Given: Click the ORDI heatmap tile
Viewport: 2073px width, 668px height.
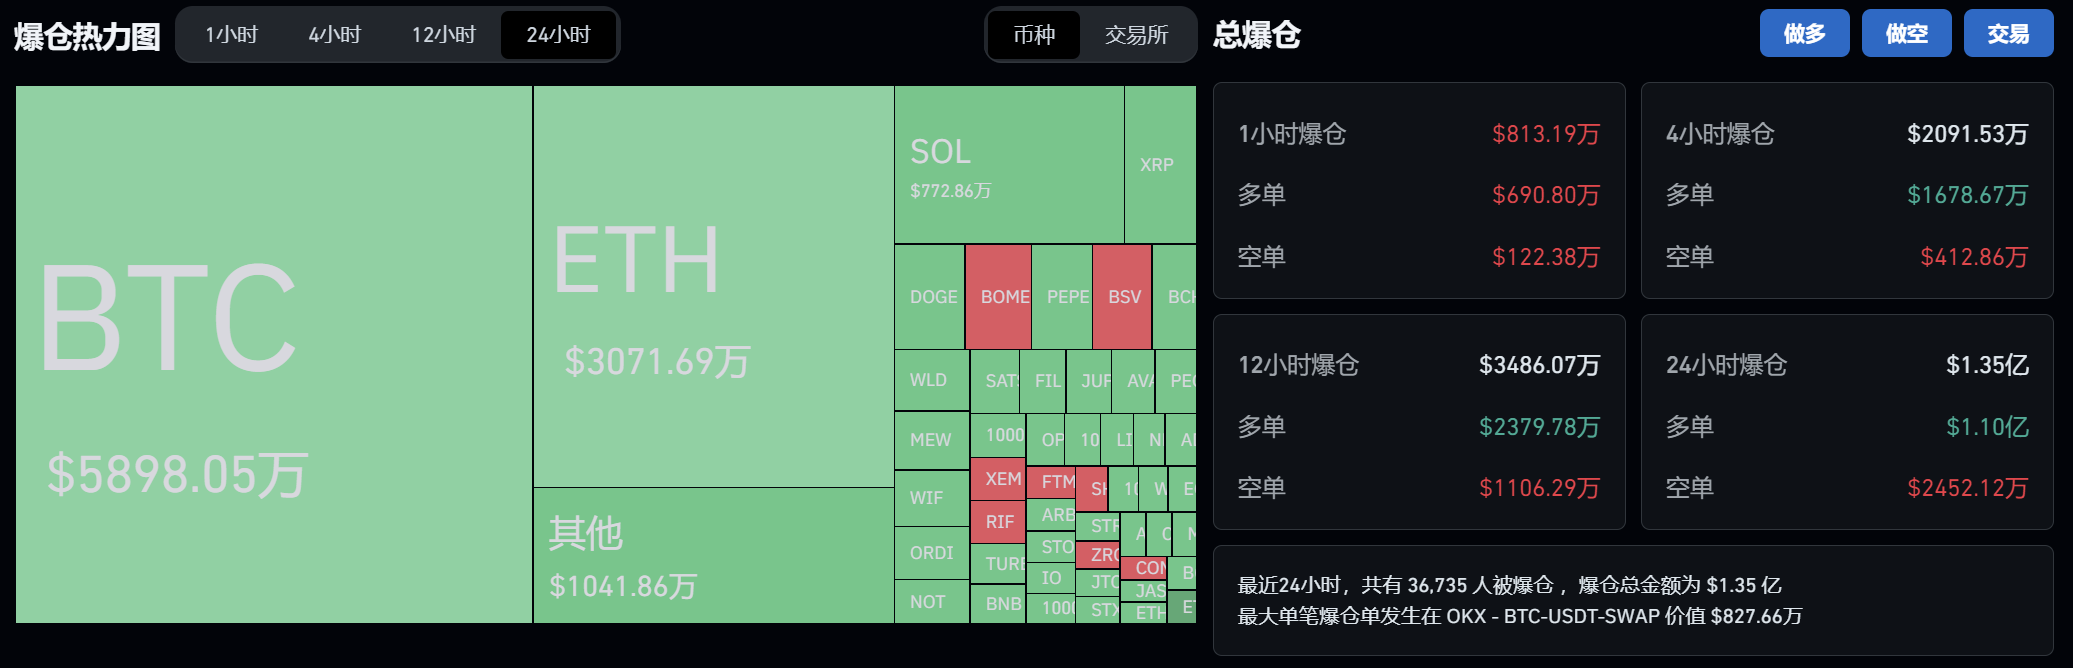Looking at the screenshot, I should 931,553.
